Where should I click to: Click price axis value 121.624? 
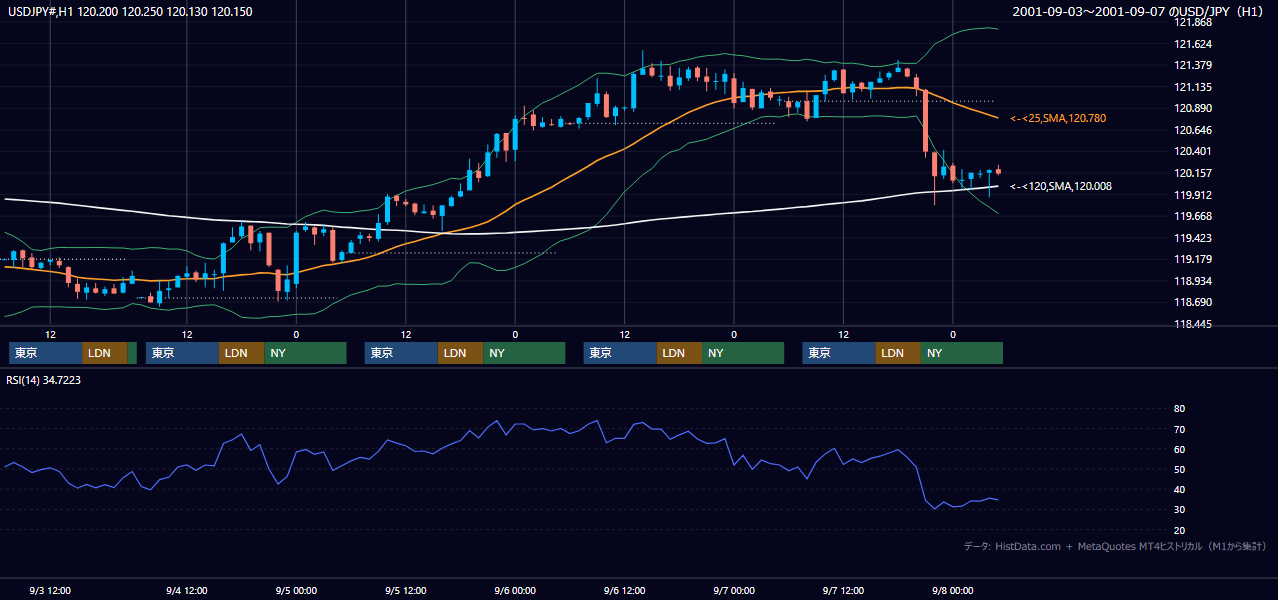tap(1192, 44)
